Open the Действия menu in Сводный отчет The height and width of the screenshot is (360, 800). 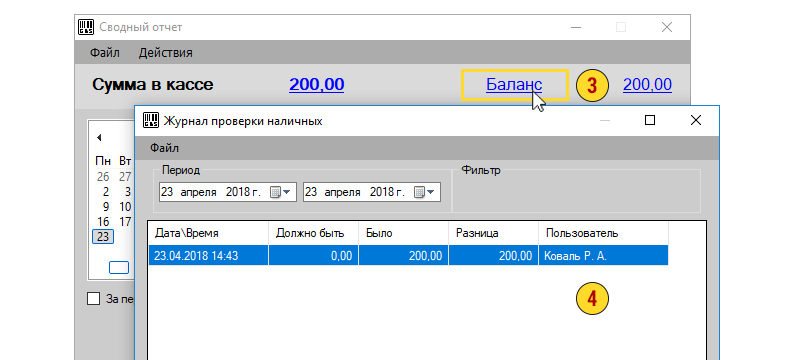165,53
